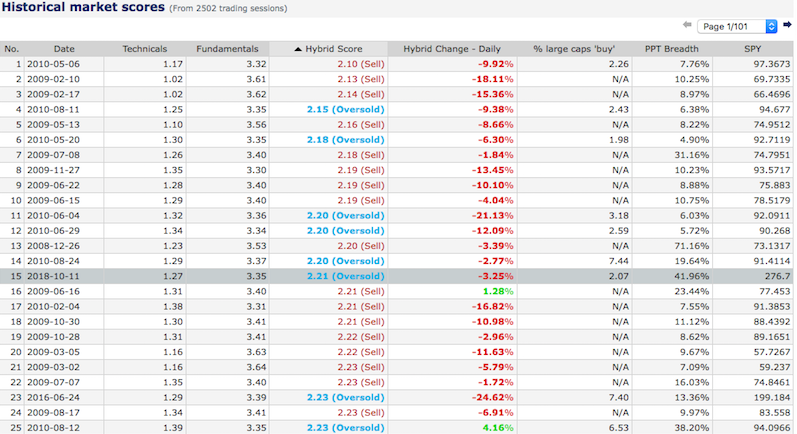797x434 pixels.
Task: Sort by the Date column header
Action: click(x=64, y=49)
